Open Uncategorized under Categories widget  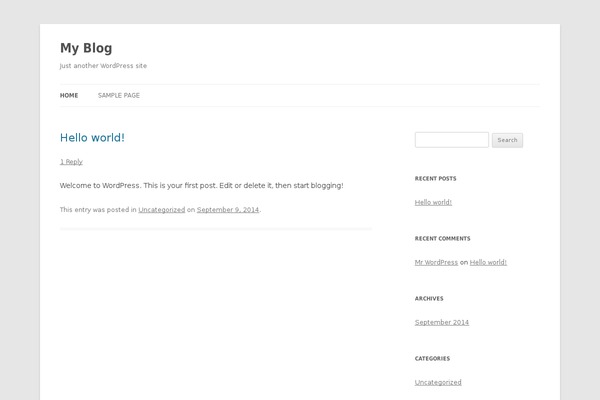[x=438, y=382]
